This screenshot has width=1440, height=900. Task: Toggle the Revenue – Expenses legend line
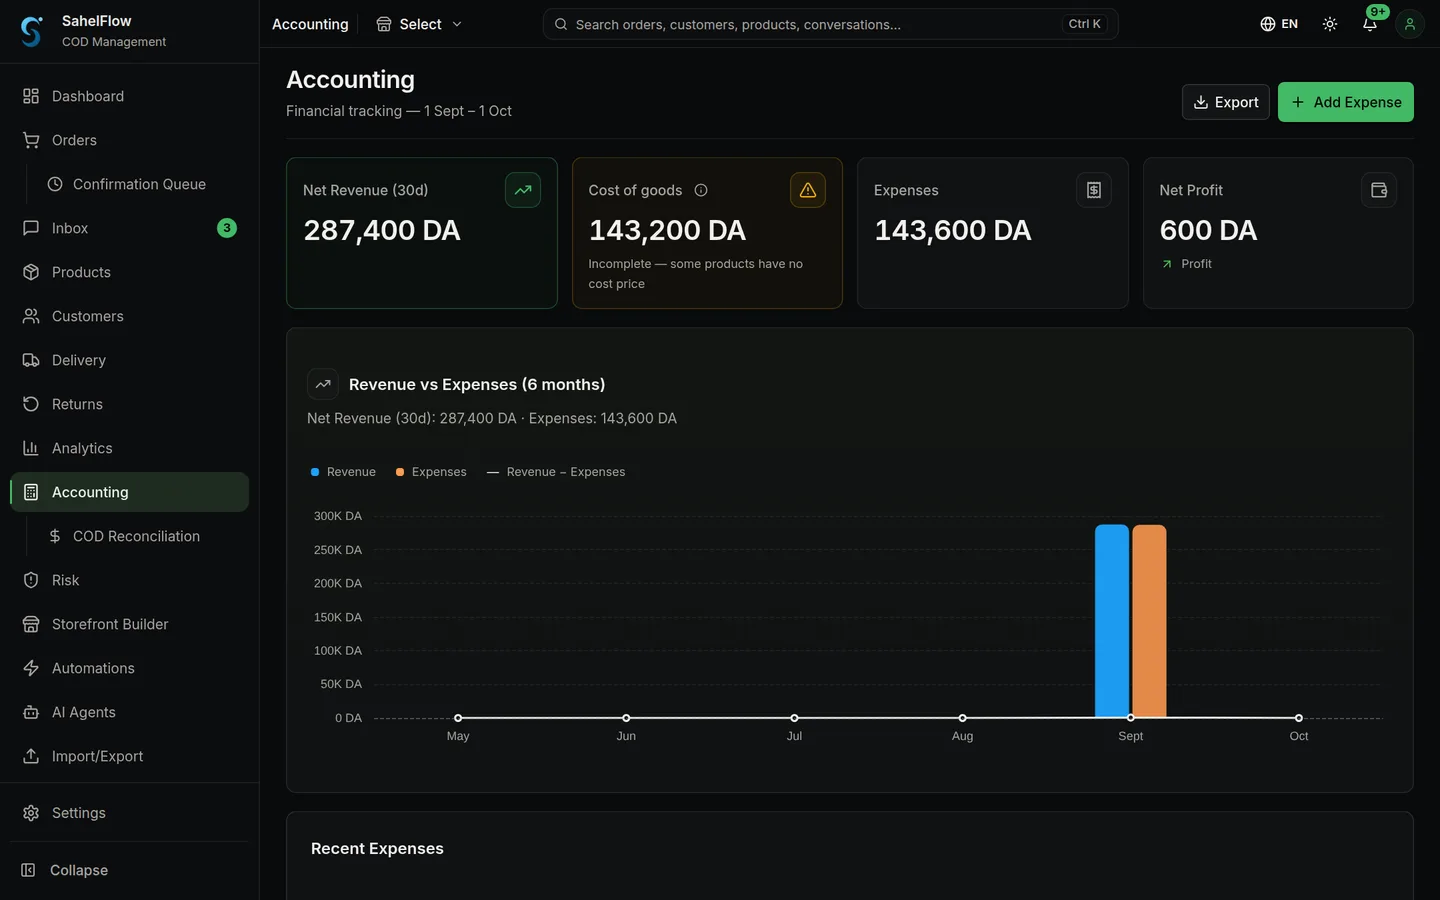pyautogui.click(x=556, y=472)
